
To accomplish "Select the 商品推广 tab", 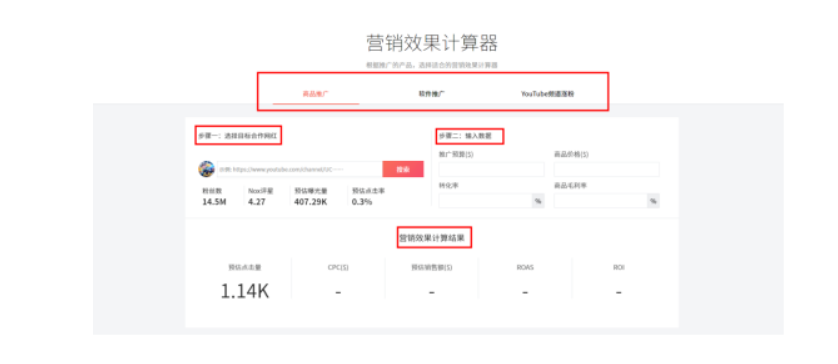I will pyautogui.click(x=316, y=94).
